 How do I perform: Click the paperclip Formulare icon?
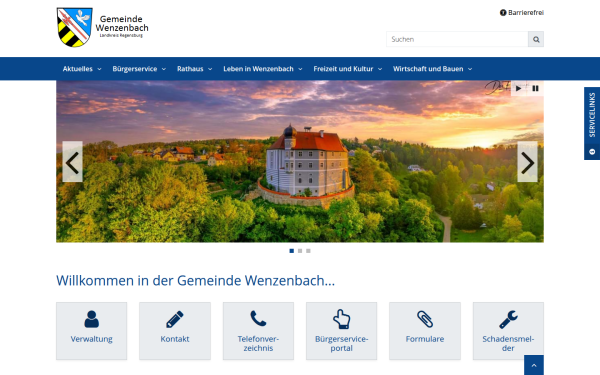(425, 319)
